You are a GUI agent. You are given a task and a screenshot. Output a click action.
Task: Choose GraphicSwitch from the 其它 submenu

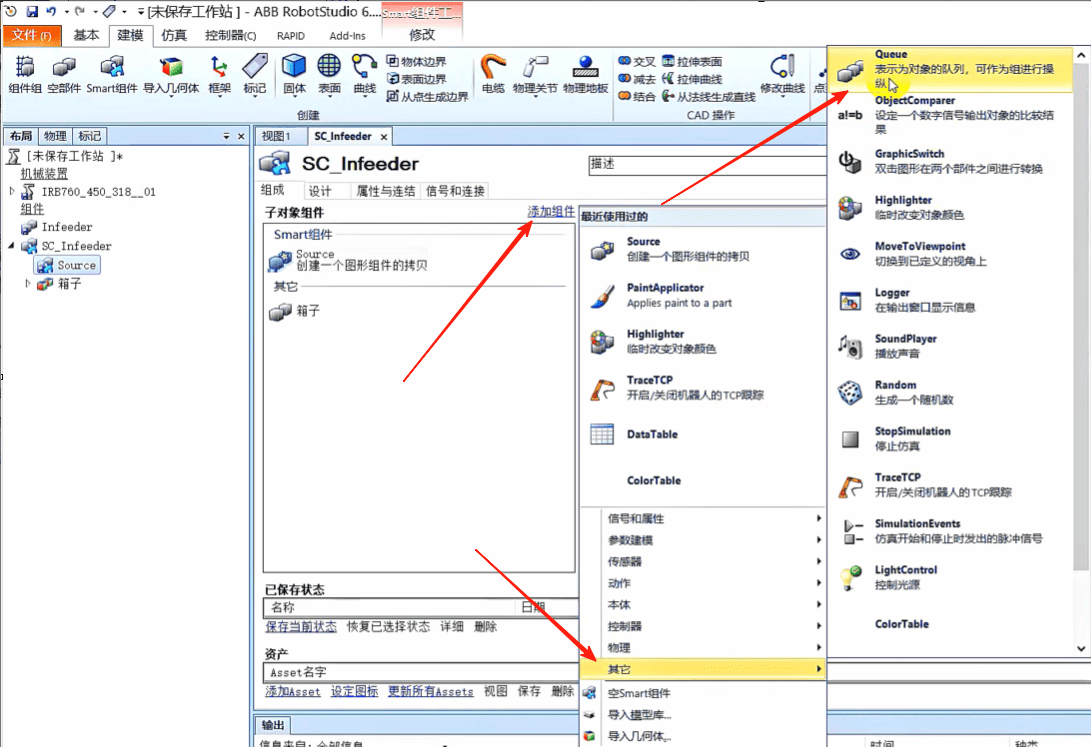(950, 161)
